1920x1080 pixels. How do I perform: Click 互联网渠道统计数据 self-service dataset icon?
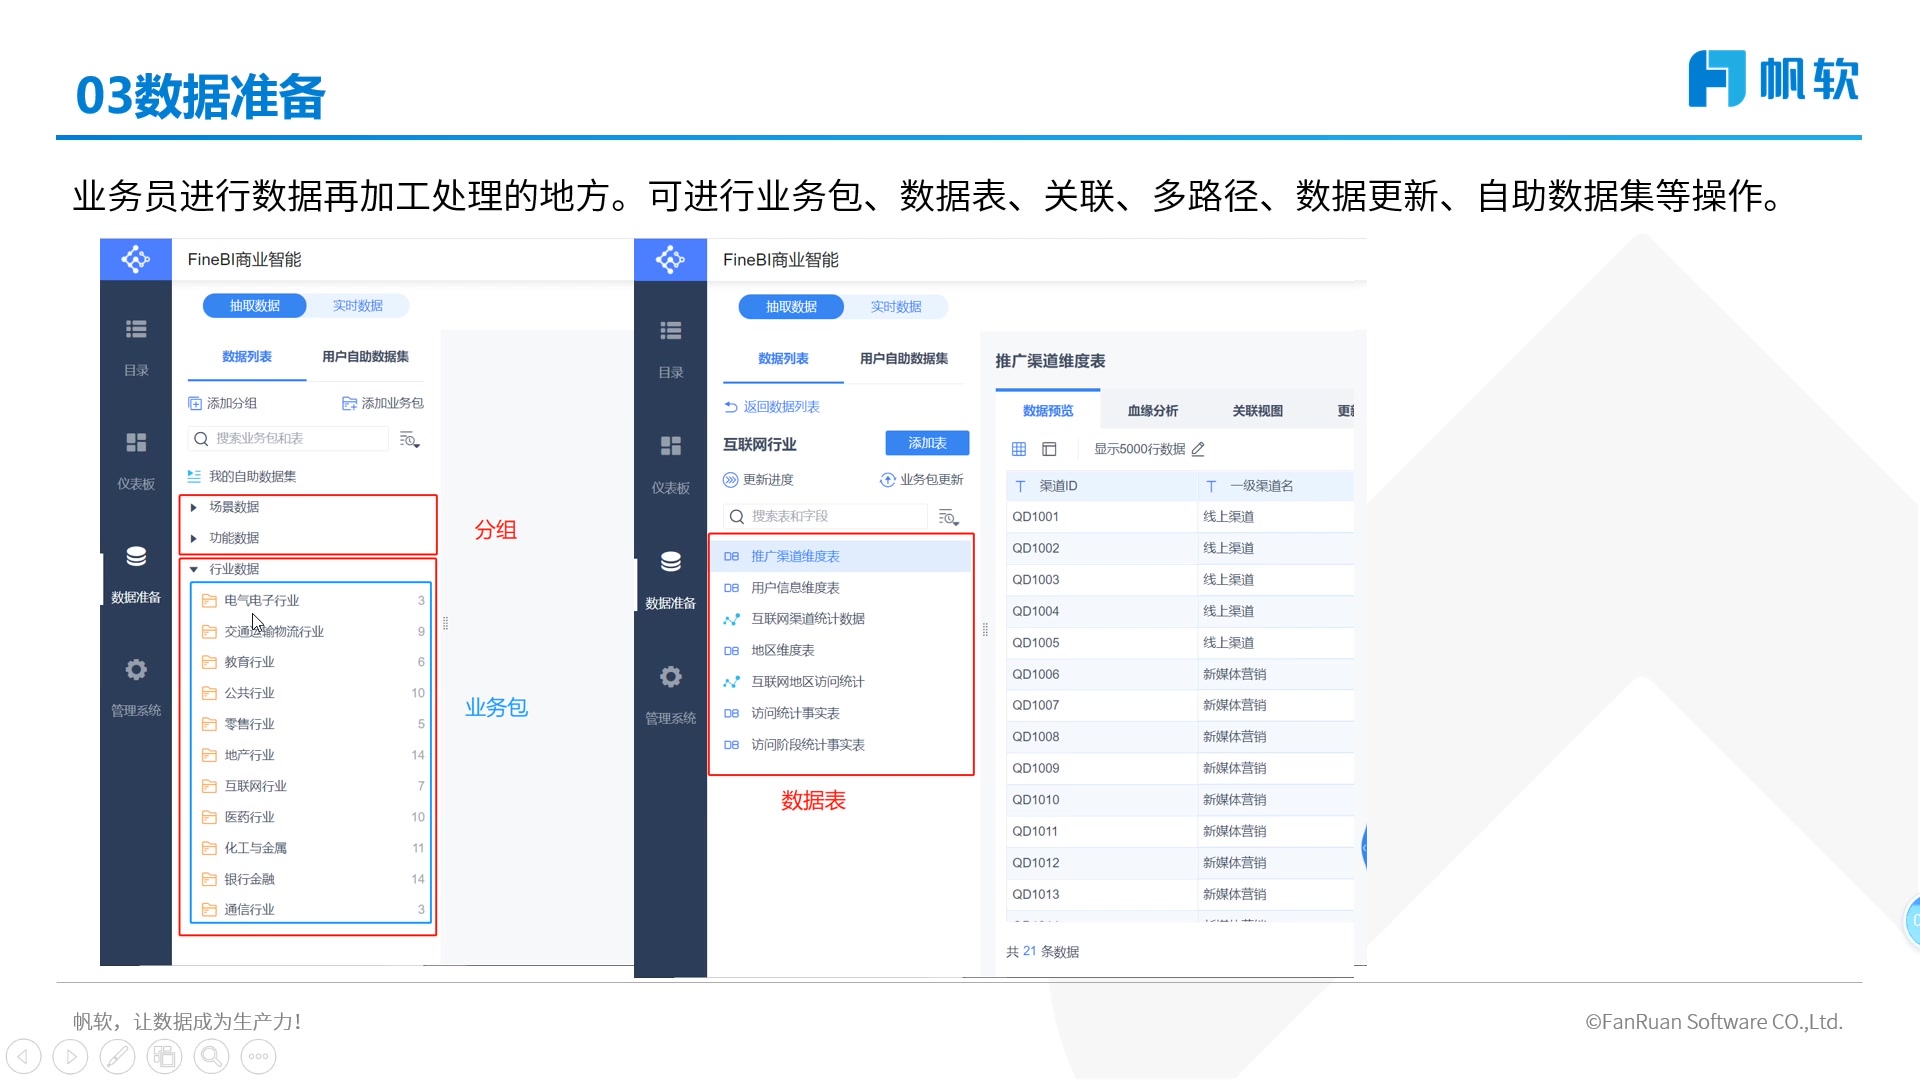731,619
